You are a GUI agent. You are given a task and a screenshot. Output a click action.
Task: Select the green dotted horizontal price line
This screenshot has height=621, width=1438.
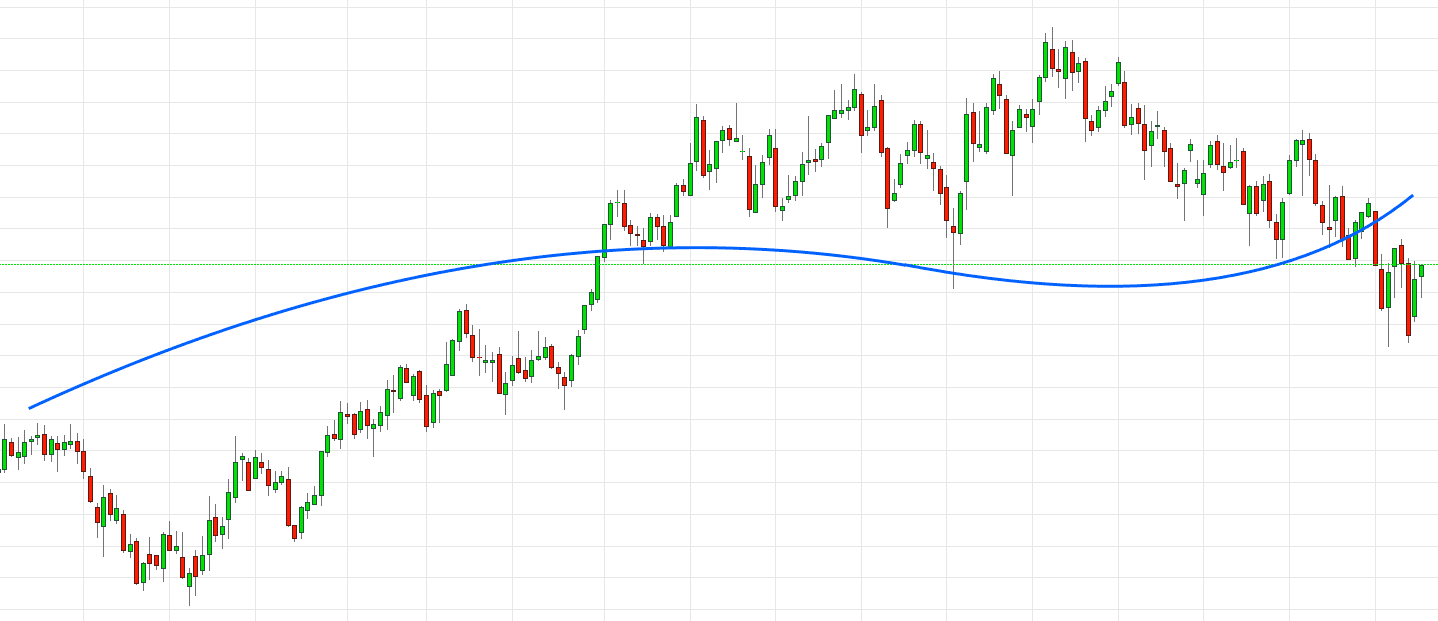(x=760, y=265)
